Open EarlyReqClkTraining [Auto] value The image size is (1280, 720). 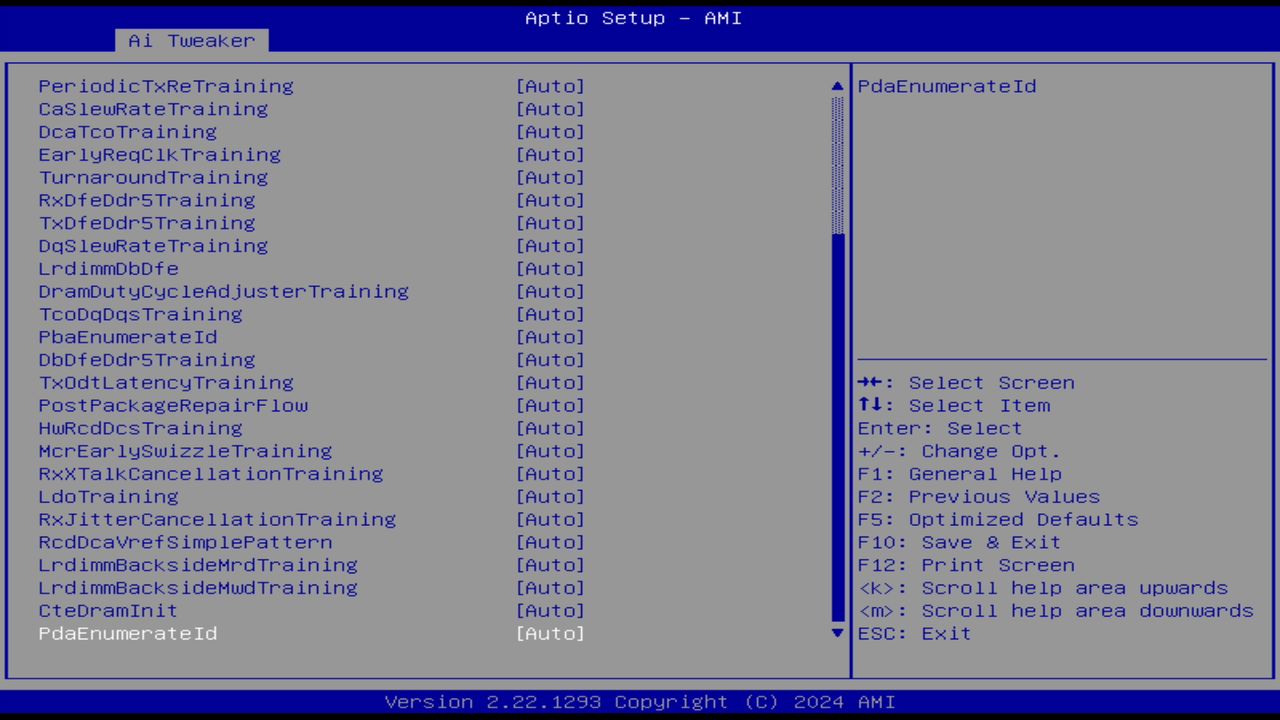[x=550, y=155]
